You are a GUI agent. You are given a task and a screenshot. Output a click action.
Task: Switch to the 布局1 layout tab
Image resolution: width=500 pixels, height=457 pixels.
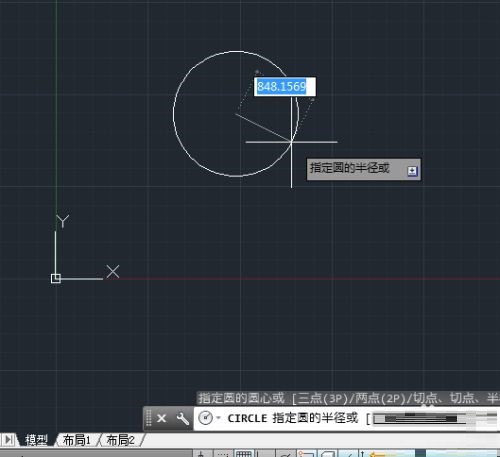point(77,440)
